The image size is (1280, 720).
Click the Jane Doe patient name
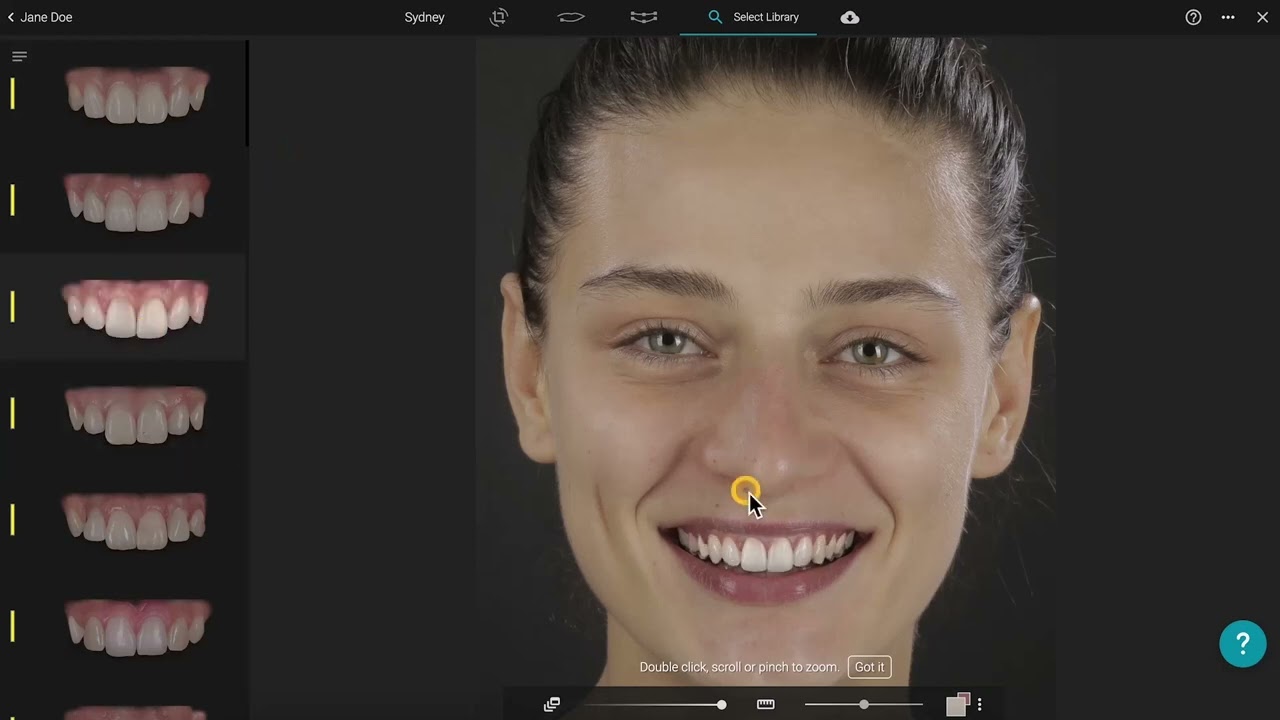tap(46, 17)
